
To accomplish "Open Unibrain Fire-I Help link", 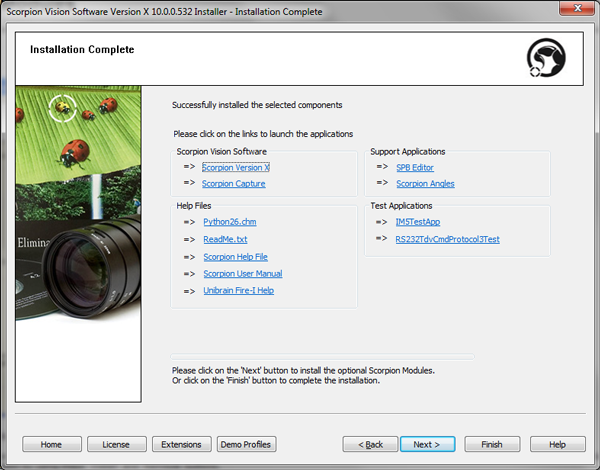I will [238, 290].
